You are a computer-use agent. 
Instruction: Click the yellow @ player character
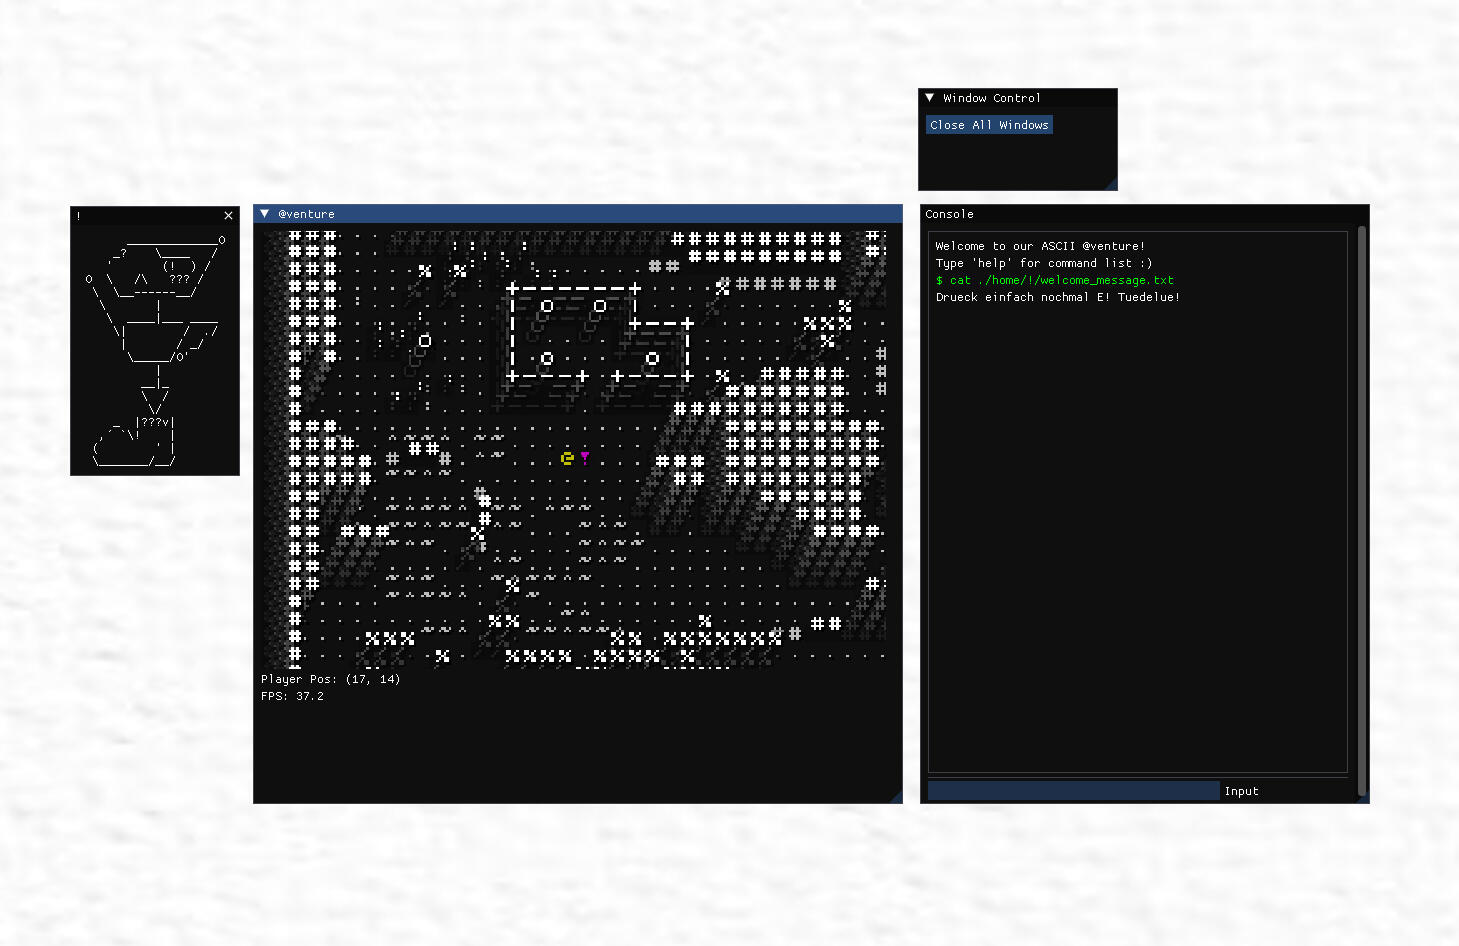(567, 458)
